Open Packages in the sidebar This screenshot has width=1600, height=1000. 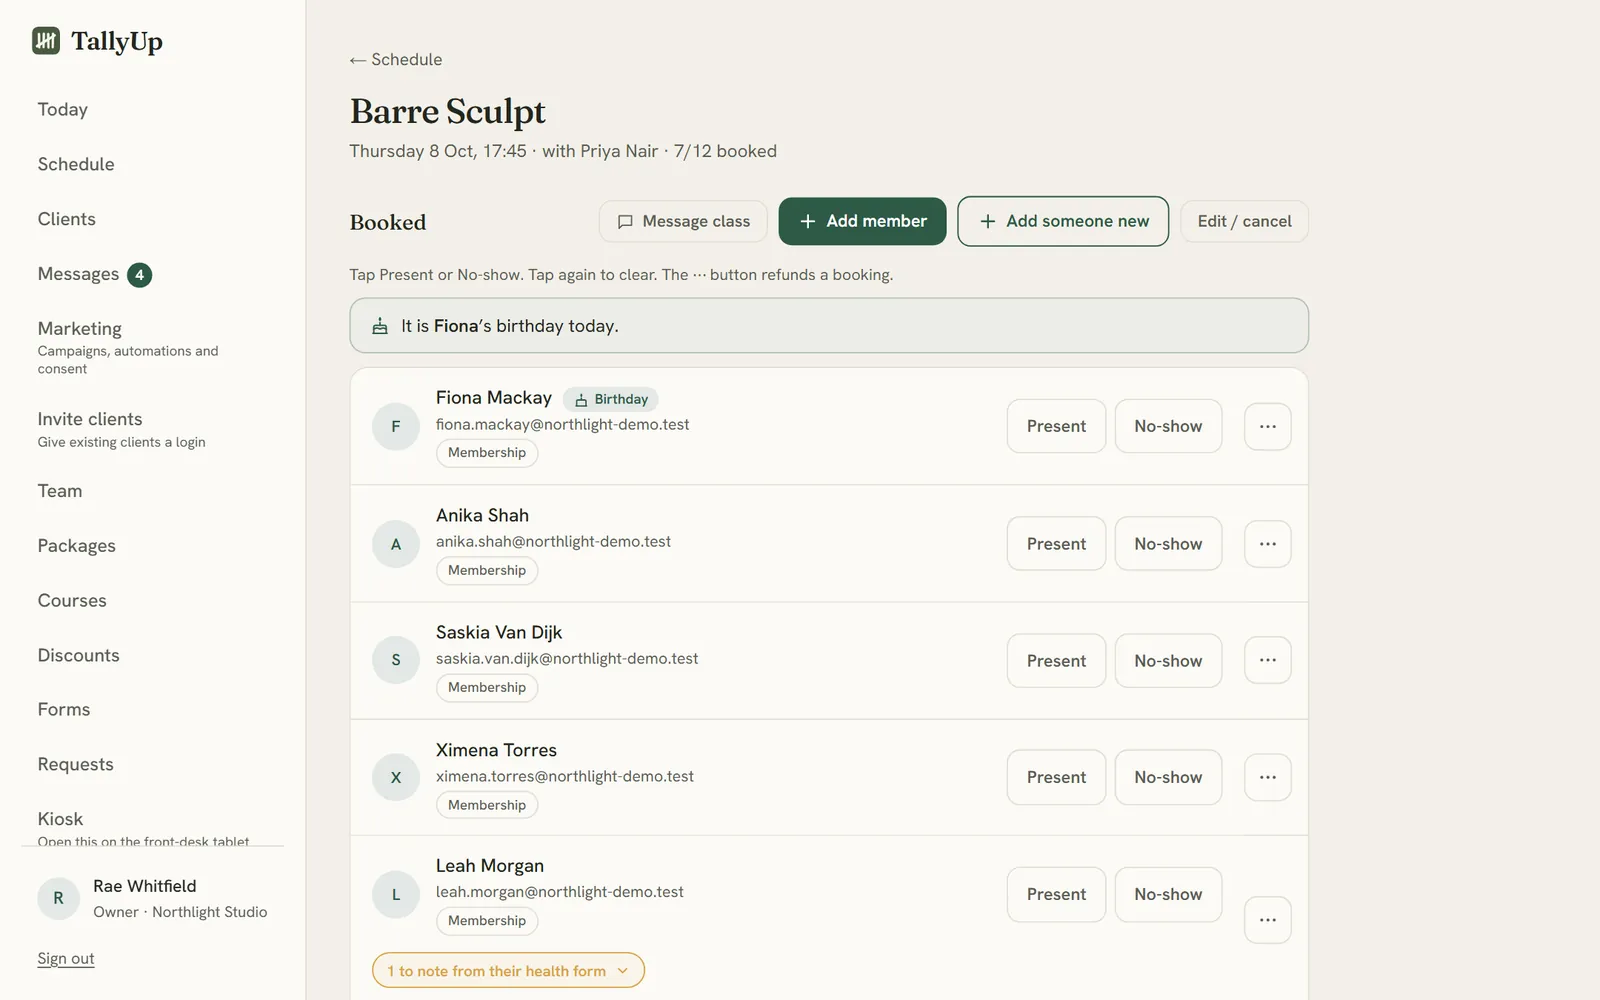pos(77,546)
